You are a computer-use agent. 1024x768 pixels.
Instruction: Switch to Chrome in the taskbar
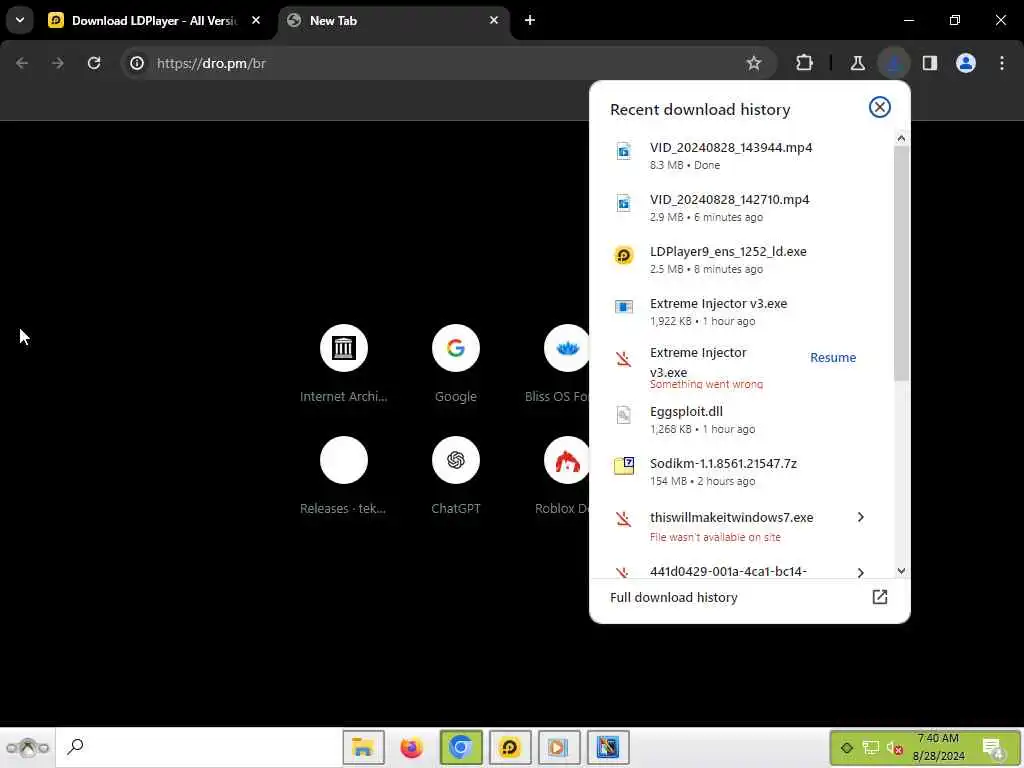461,747
